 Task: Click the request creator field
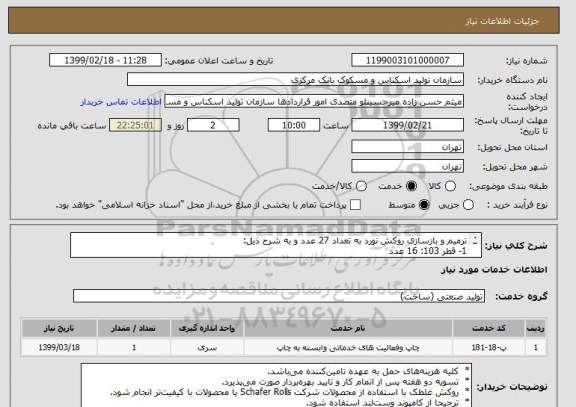314,102
